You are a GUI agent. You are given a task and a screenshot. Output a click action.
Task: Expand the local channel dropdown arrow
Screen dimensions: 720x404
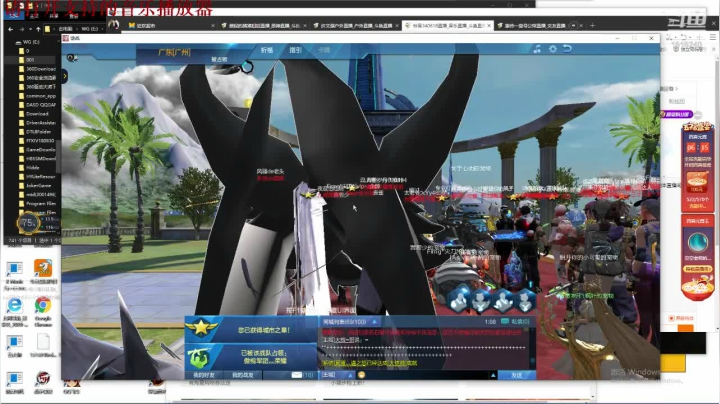click(x=374, y=321)
